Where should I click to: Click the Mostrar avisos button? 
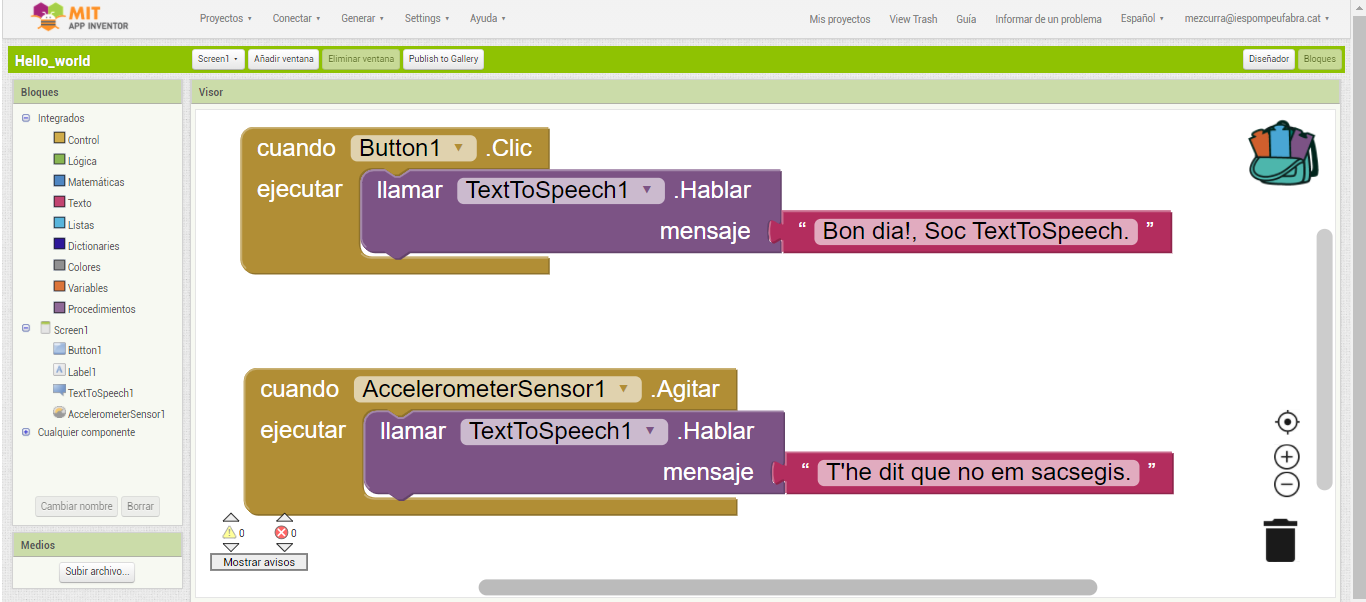point(259,562)
